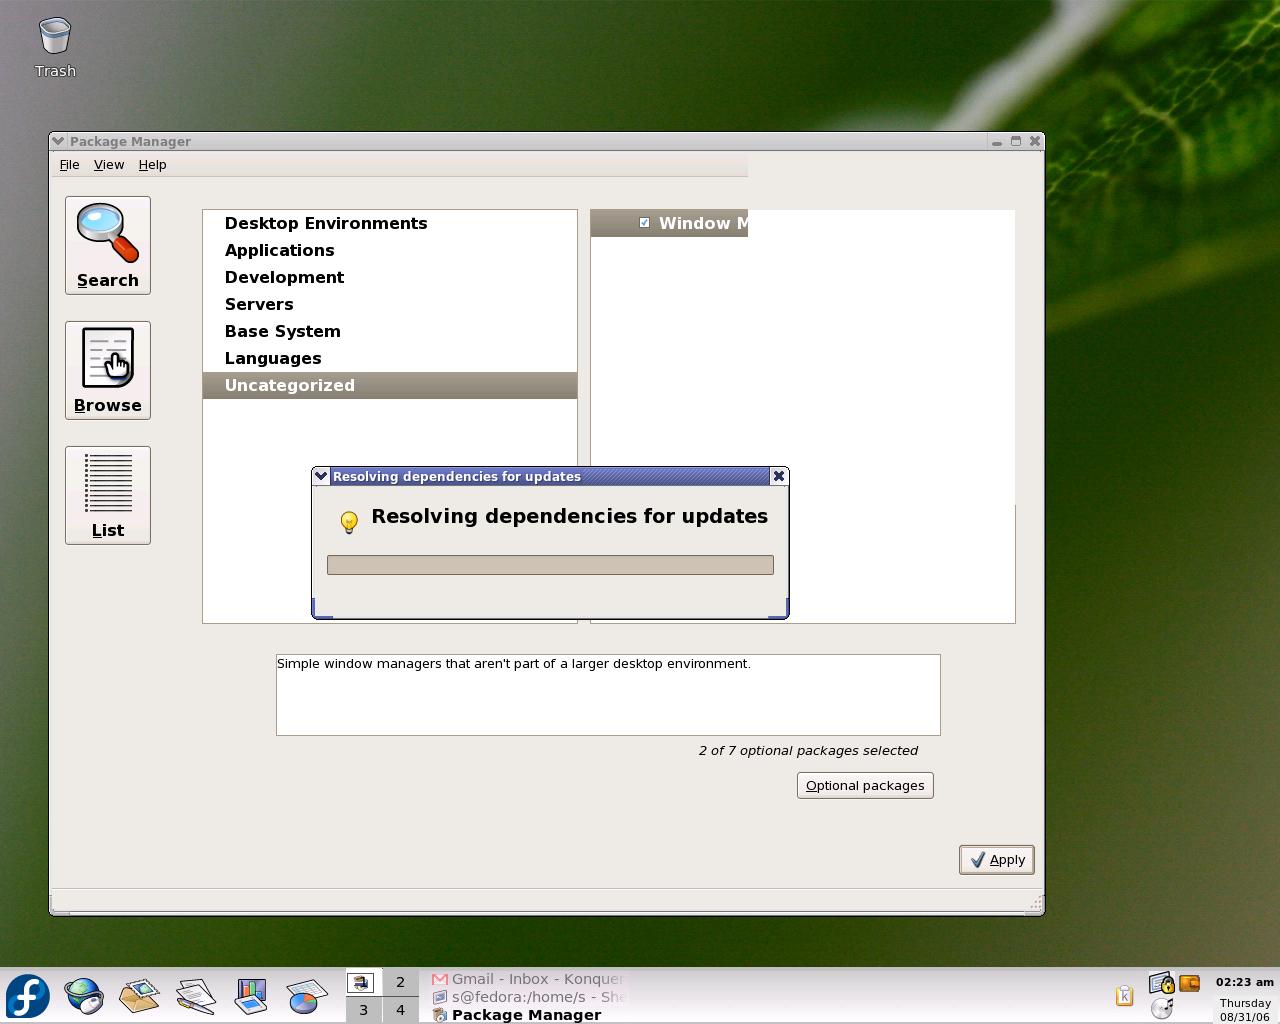This screenshot has width=1280, height=1024.
Task: Grab the Package Manager corner resize grip
Action: pyautogui.click(x=1035, y=904)
